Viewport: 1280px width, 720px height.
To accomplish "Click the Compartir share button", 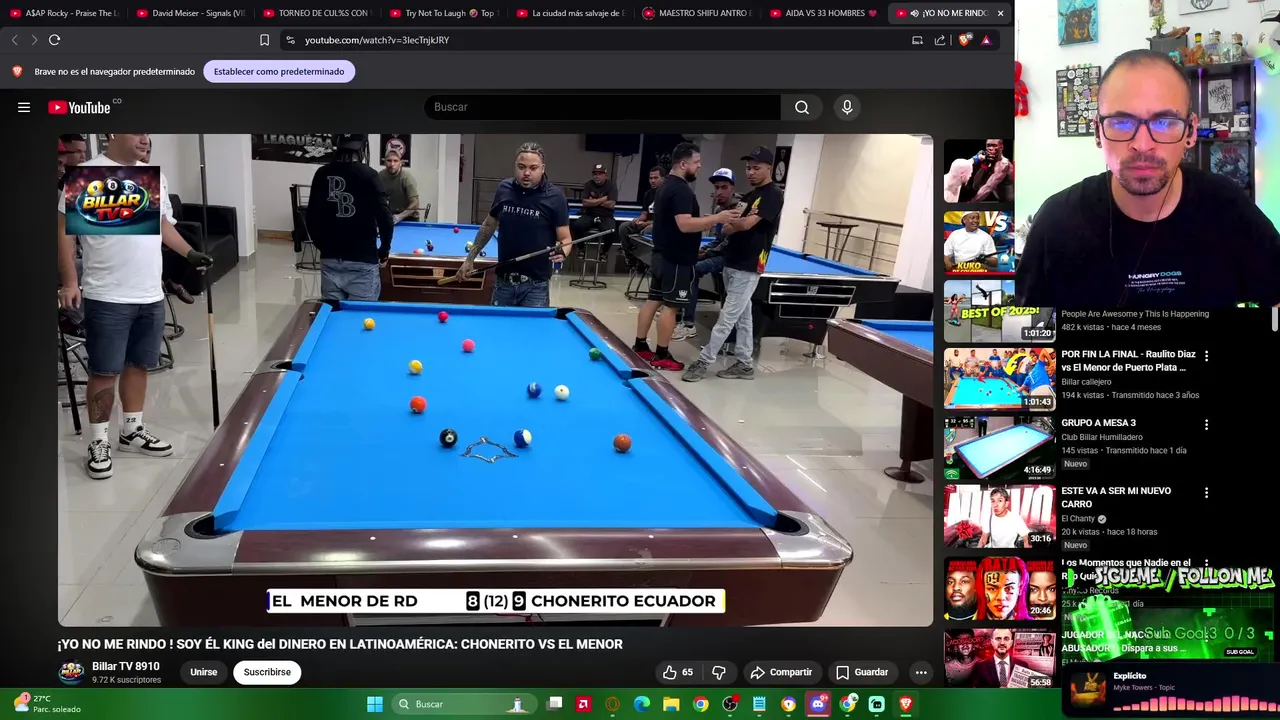I will coord(781,672).
